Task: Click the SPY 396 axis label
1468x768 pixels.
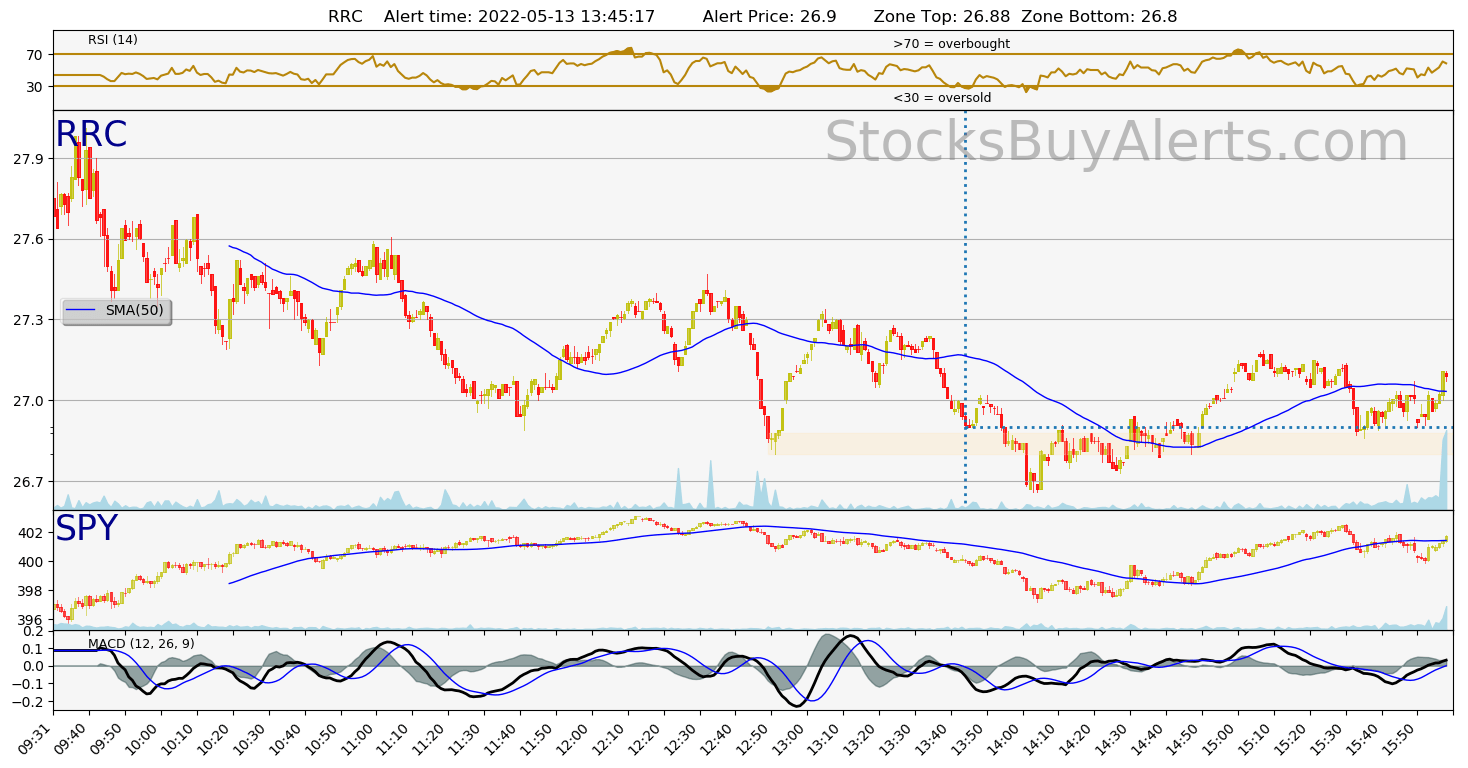Action: [32, 620]
